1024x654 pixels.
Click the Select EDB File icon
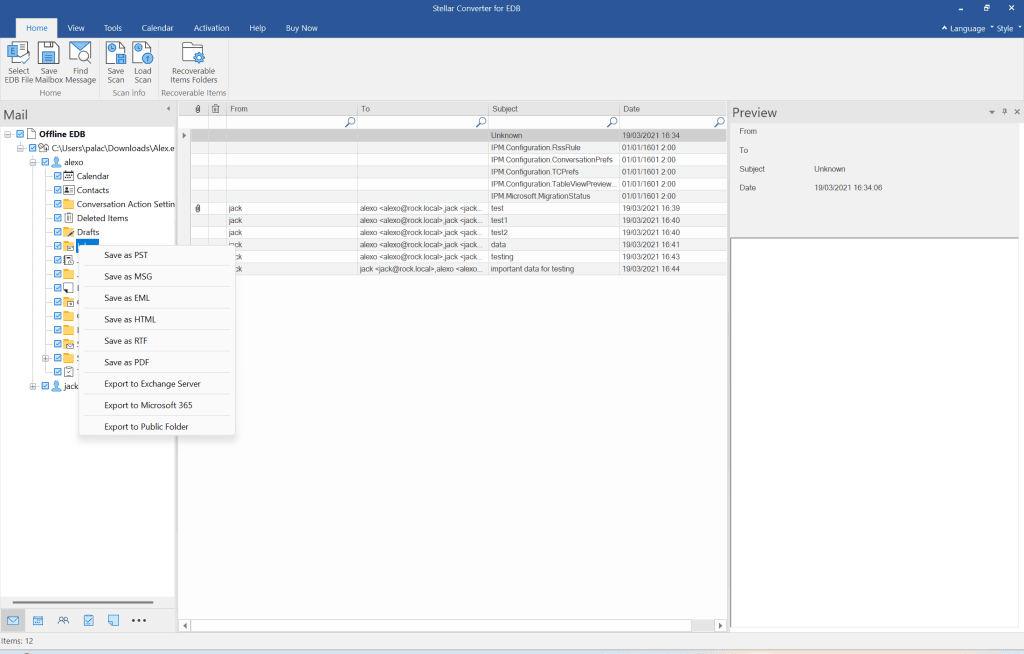pos(18,54)
